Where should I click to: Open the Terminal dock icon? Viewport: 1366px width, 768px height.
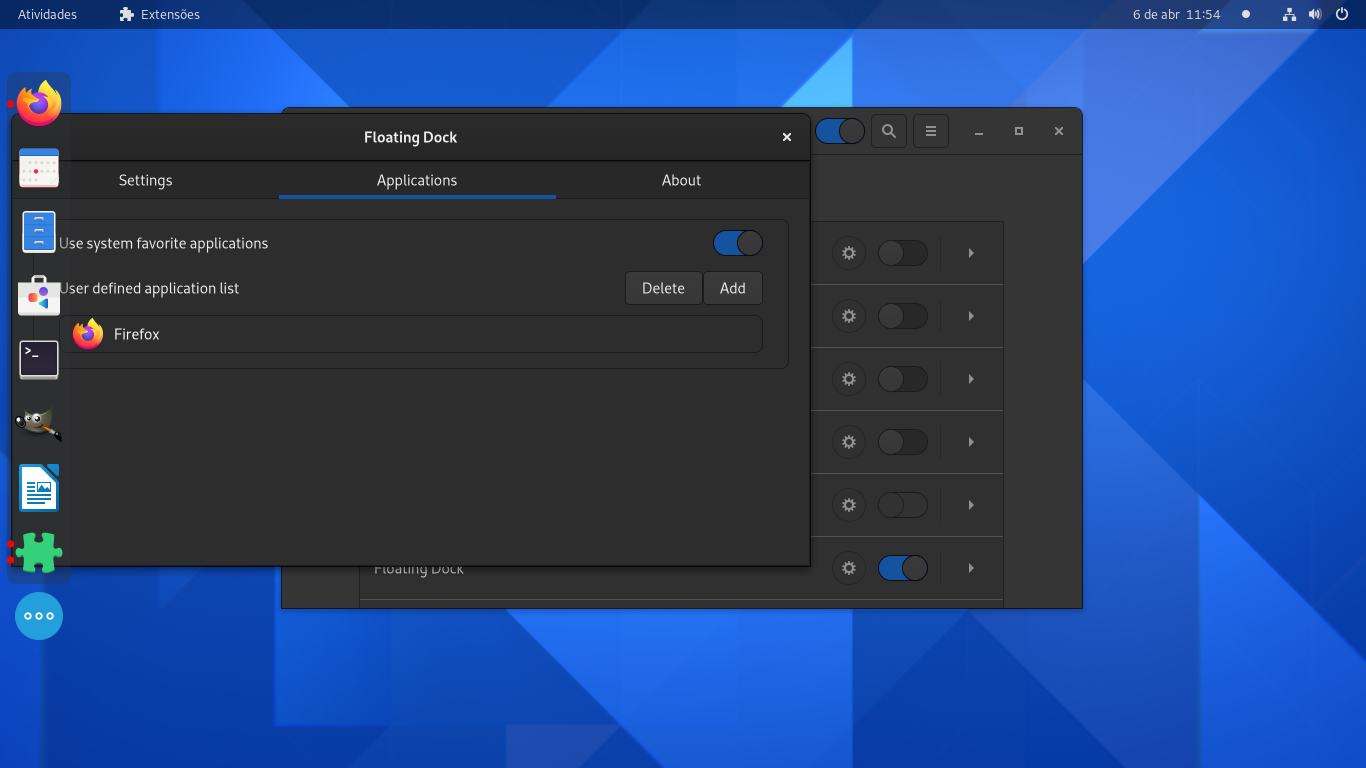(38, 359)
